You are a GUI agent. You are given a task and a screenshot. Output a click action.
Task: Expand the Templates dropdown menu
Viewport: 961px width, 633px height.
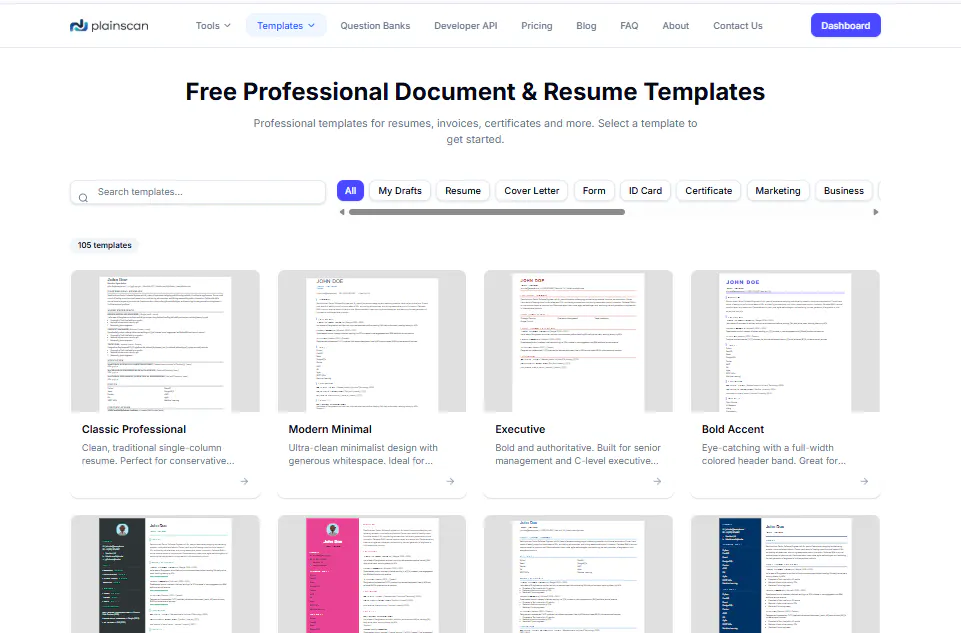286,26
